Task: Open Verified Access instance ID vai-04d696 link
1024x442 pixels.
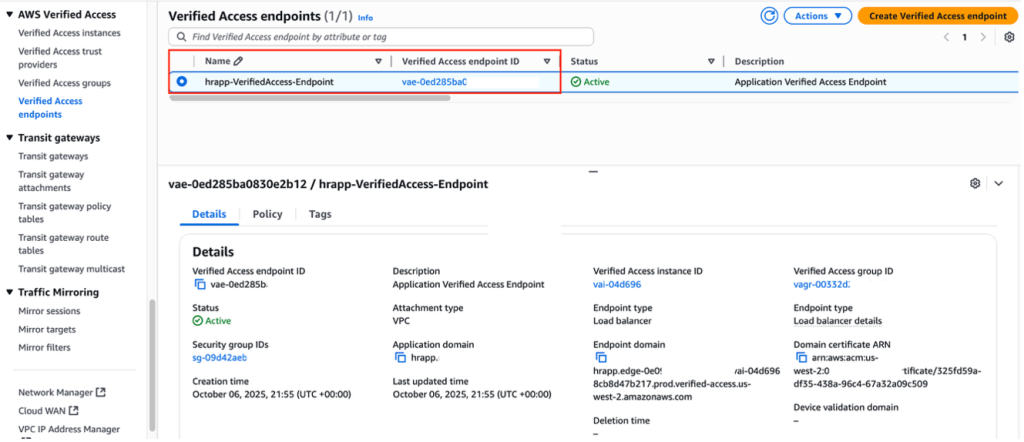Action: pos(616,285)
